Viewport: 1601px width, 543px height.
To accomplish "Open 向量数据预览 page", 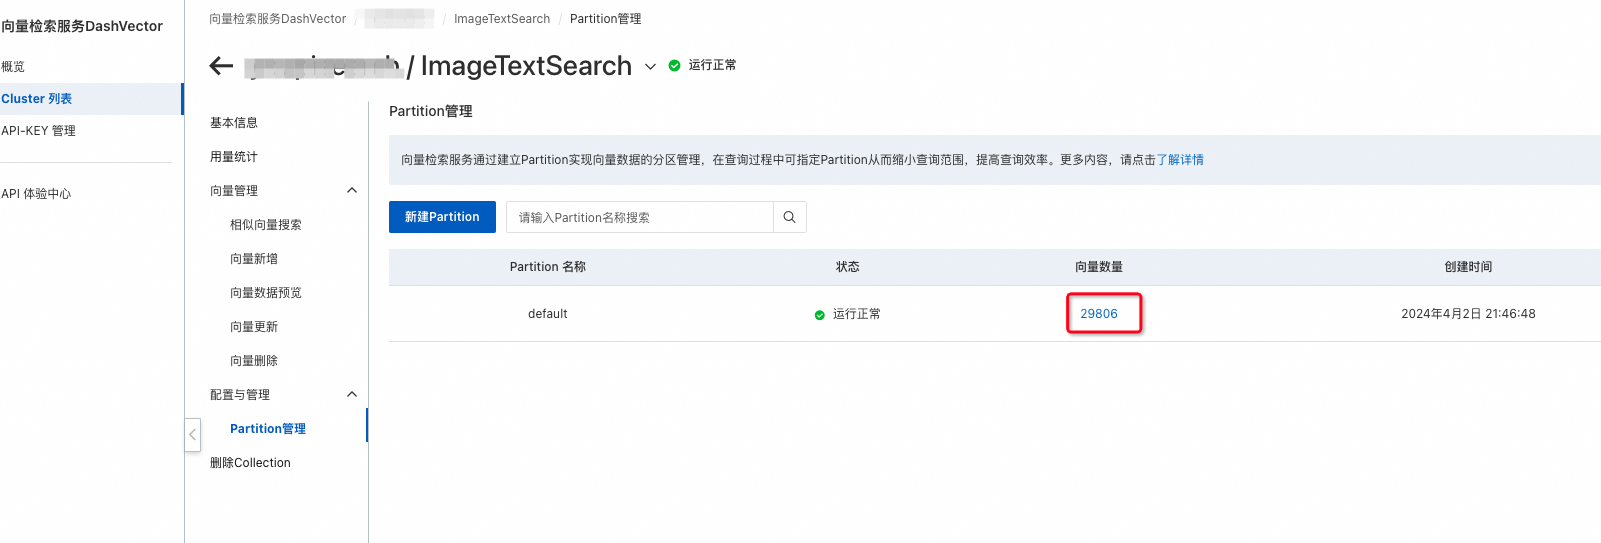I will [266, 292].
